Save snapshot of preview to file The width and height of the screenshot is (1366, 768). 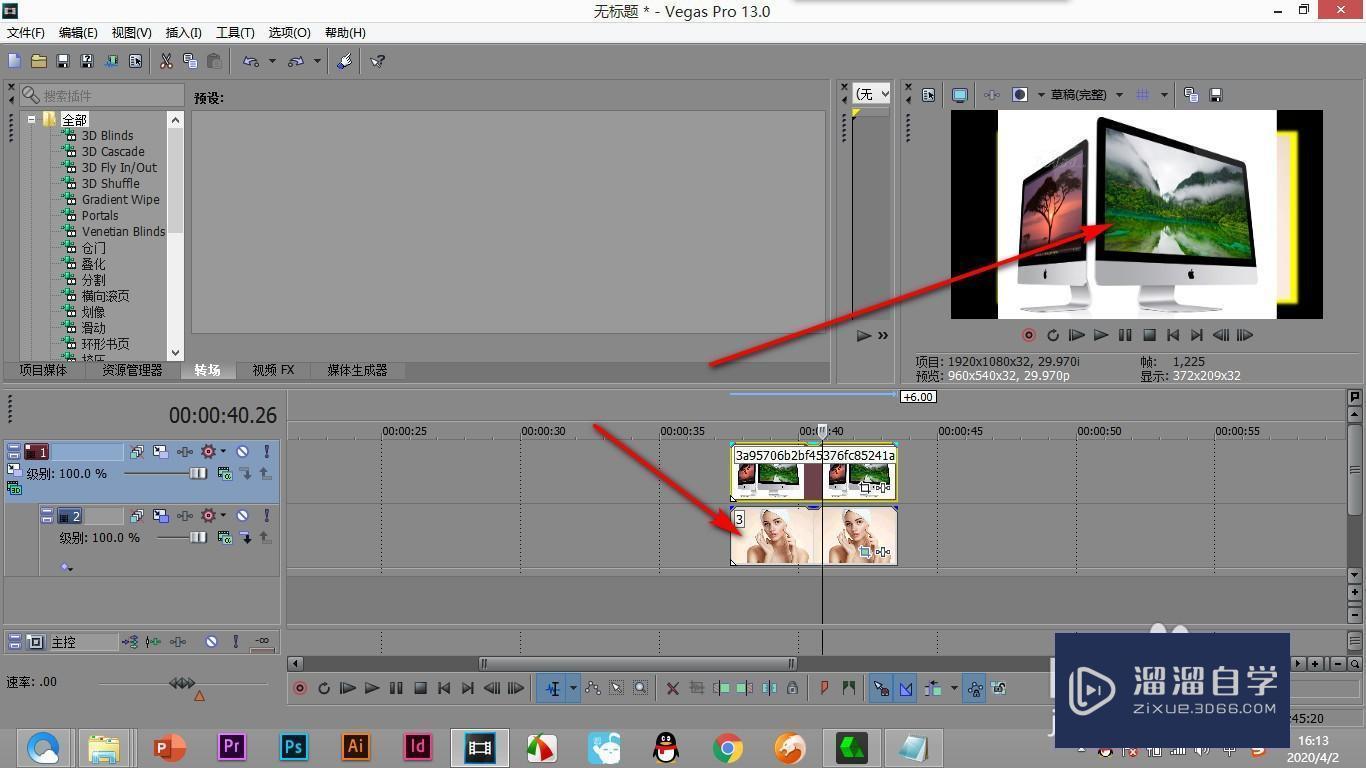pos(1216,95)
